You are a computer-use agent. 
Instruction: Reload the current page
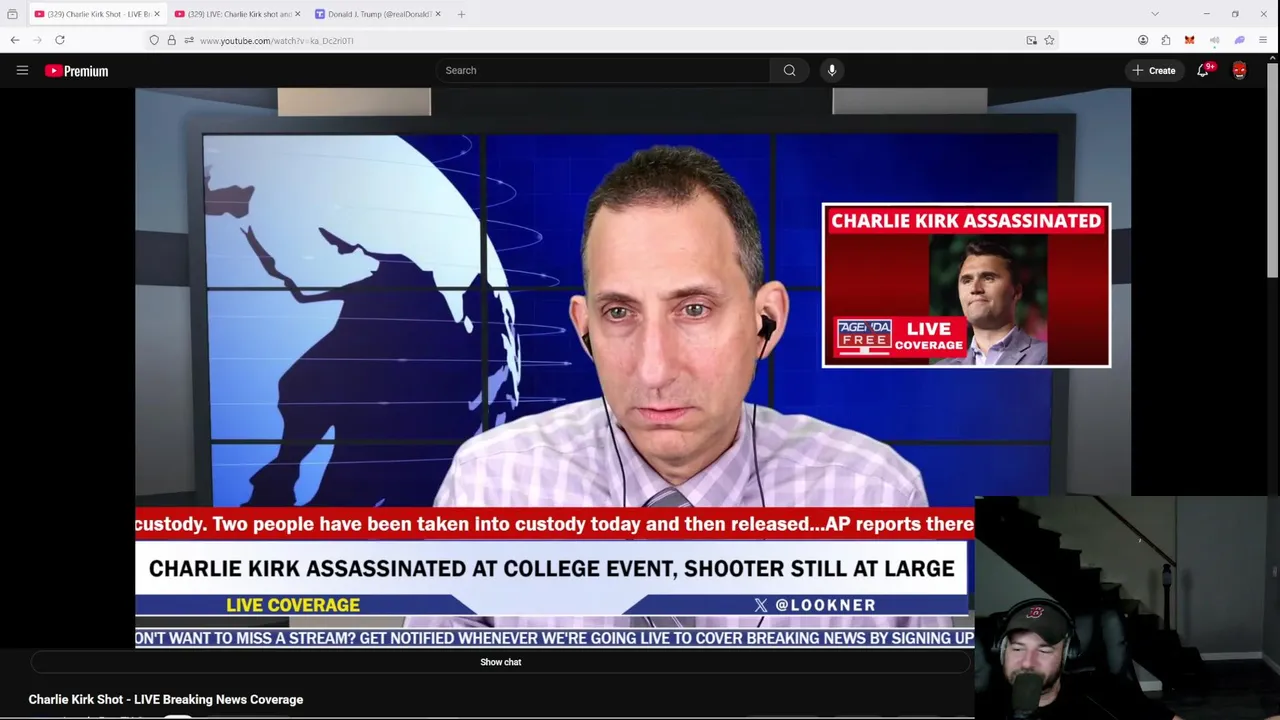coord(60,40)
